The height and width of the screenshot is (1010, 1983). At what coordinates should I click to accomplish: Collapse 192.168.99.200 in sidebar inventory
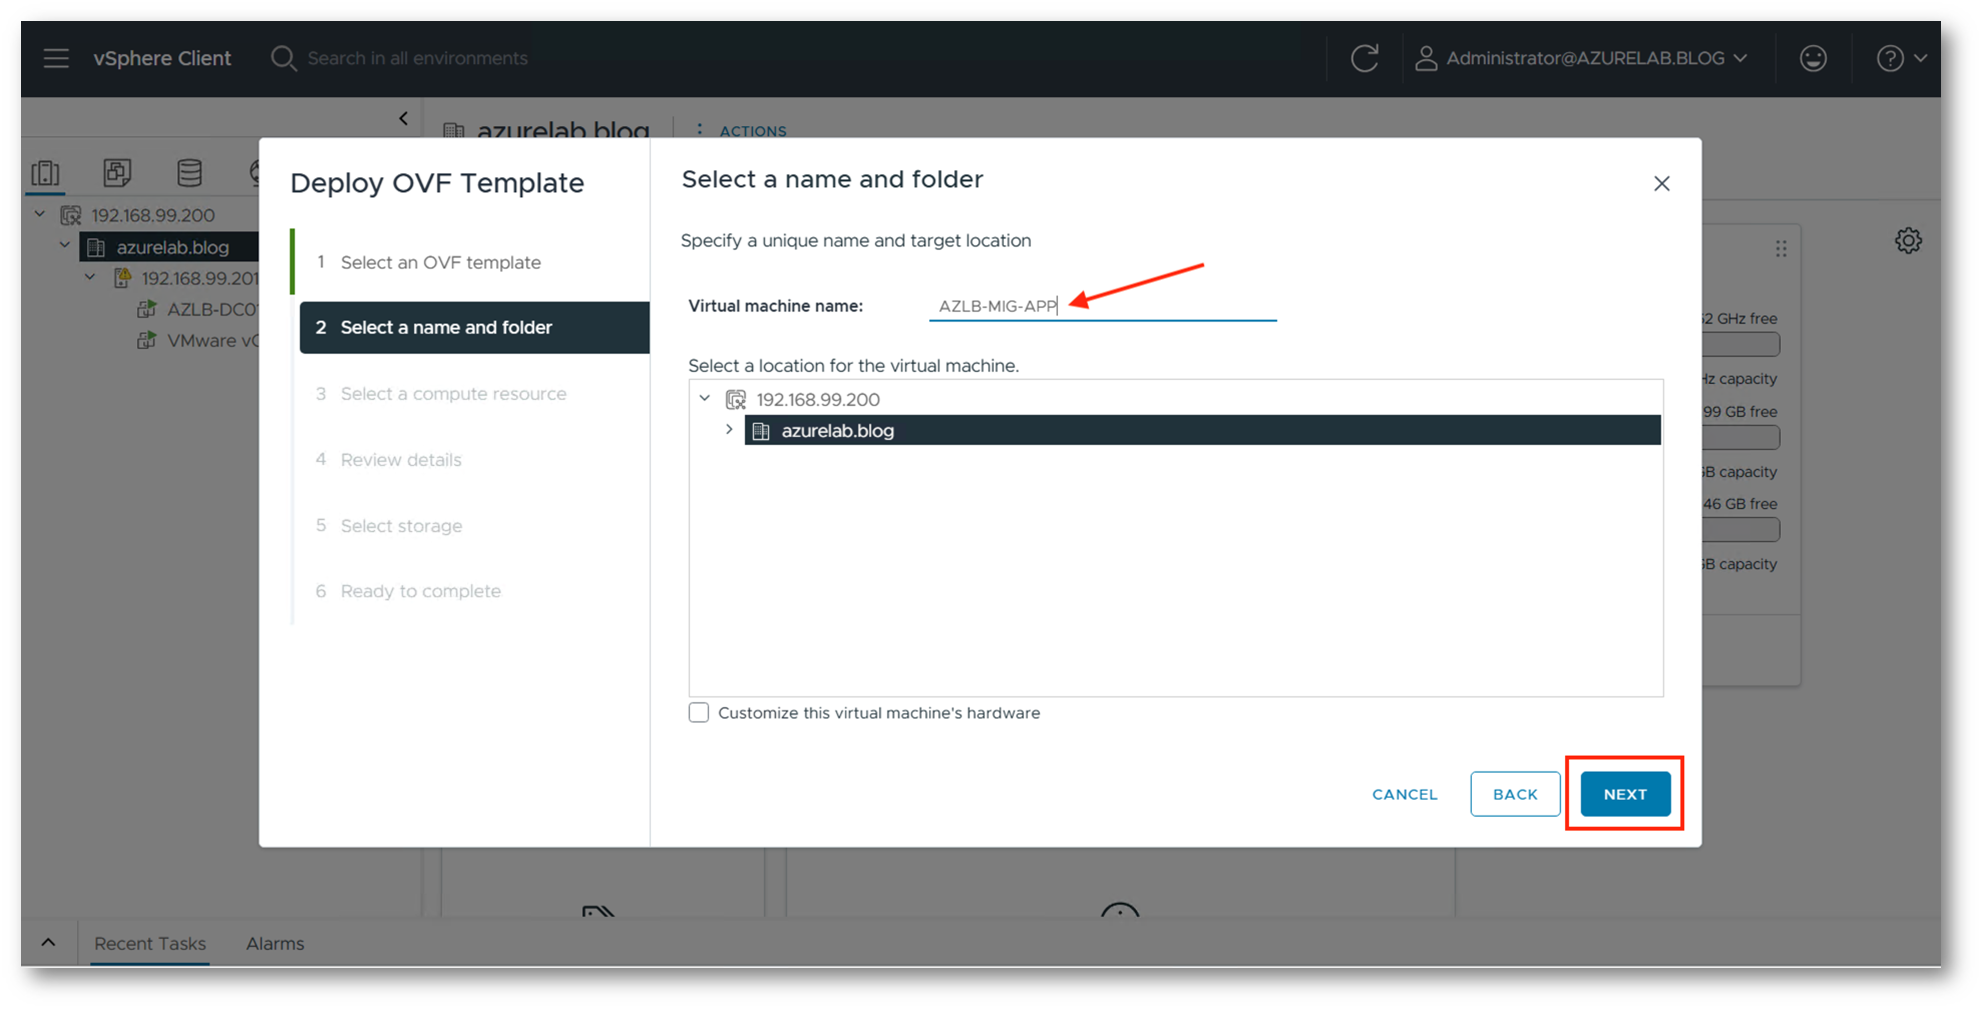40,214
